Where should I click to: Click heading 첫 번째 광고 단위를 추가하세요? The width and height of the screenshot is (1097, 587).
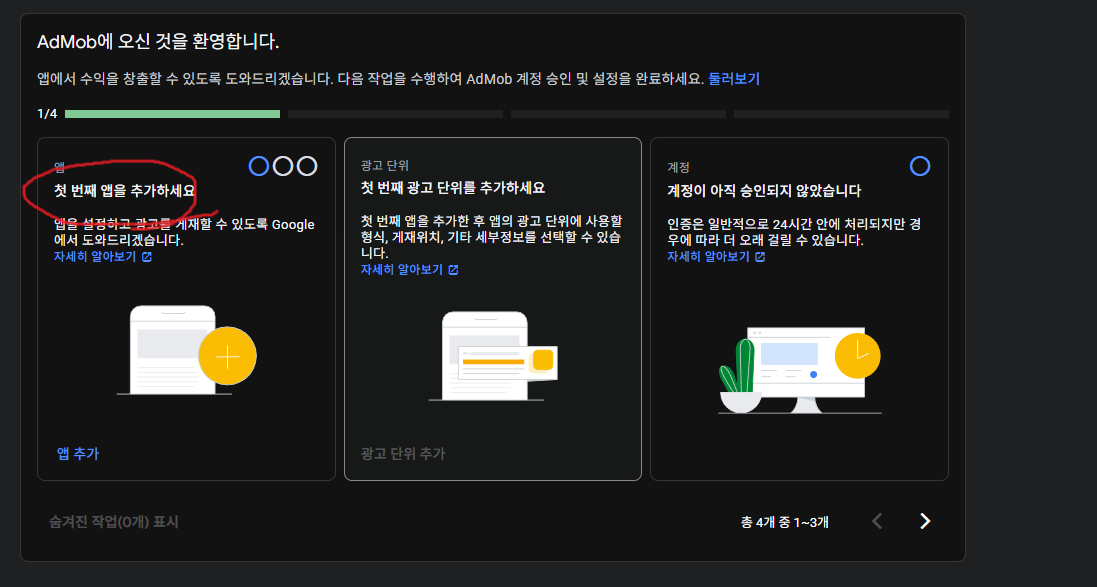(453, 188)
